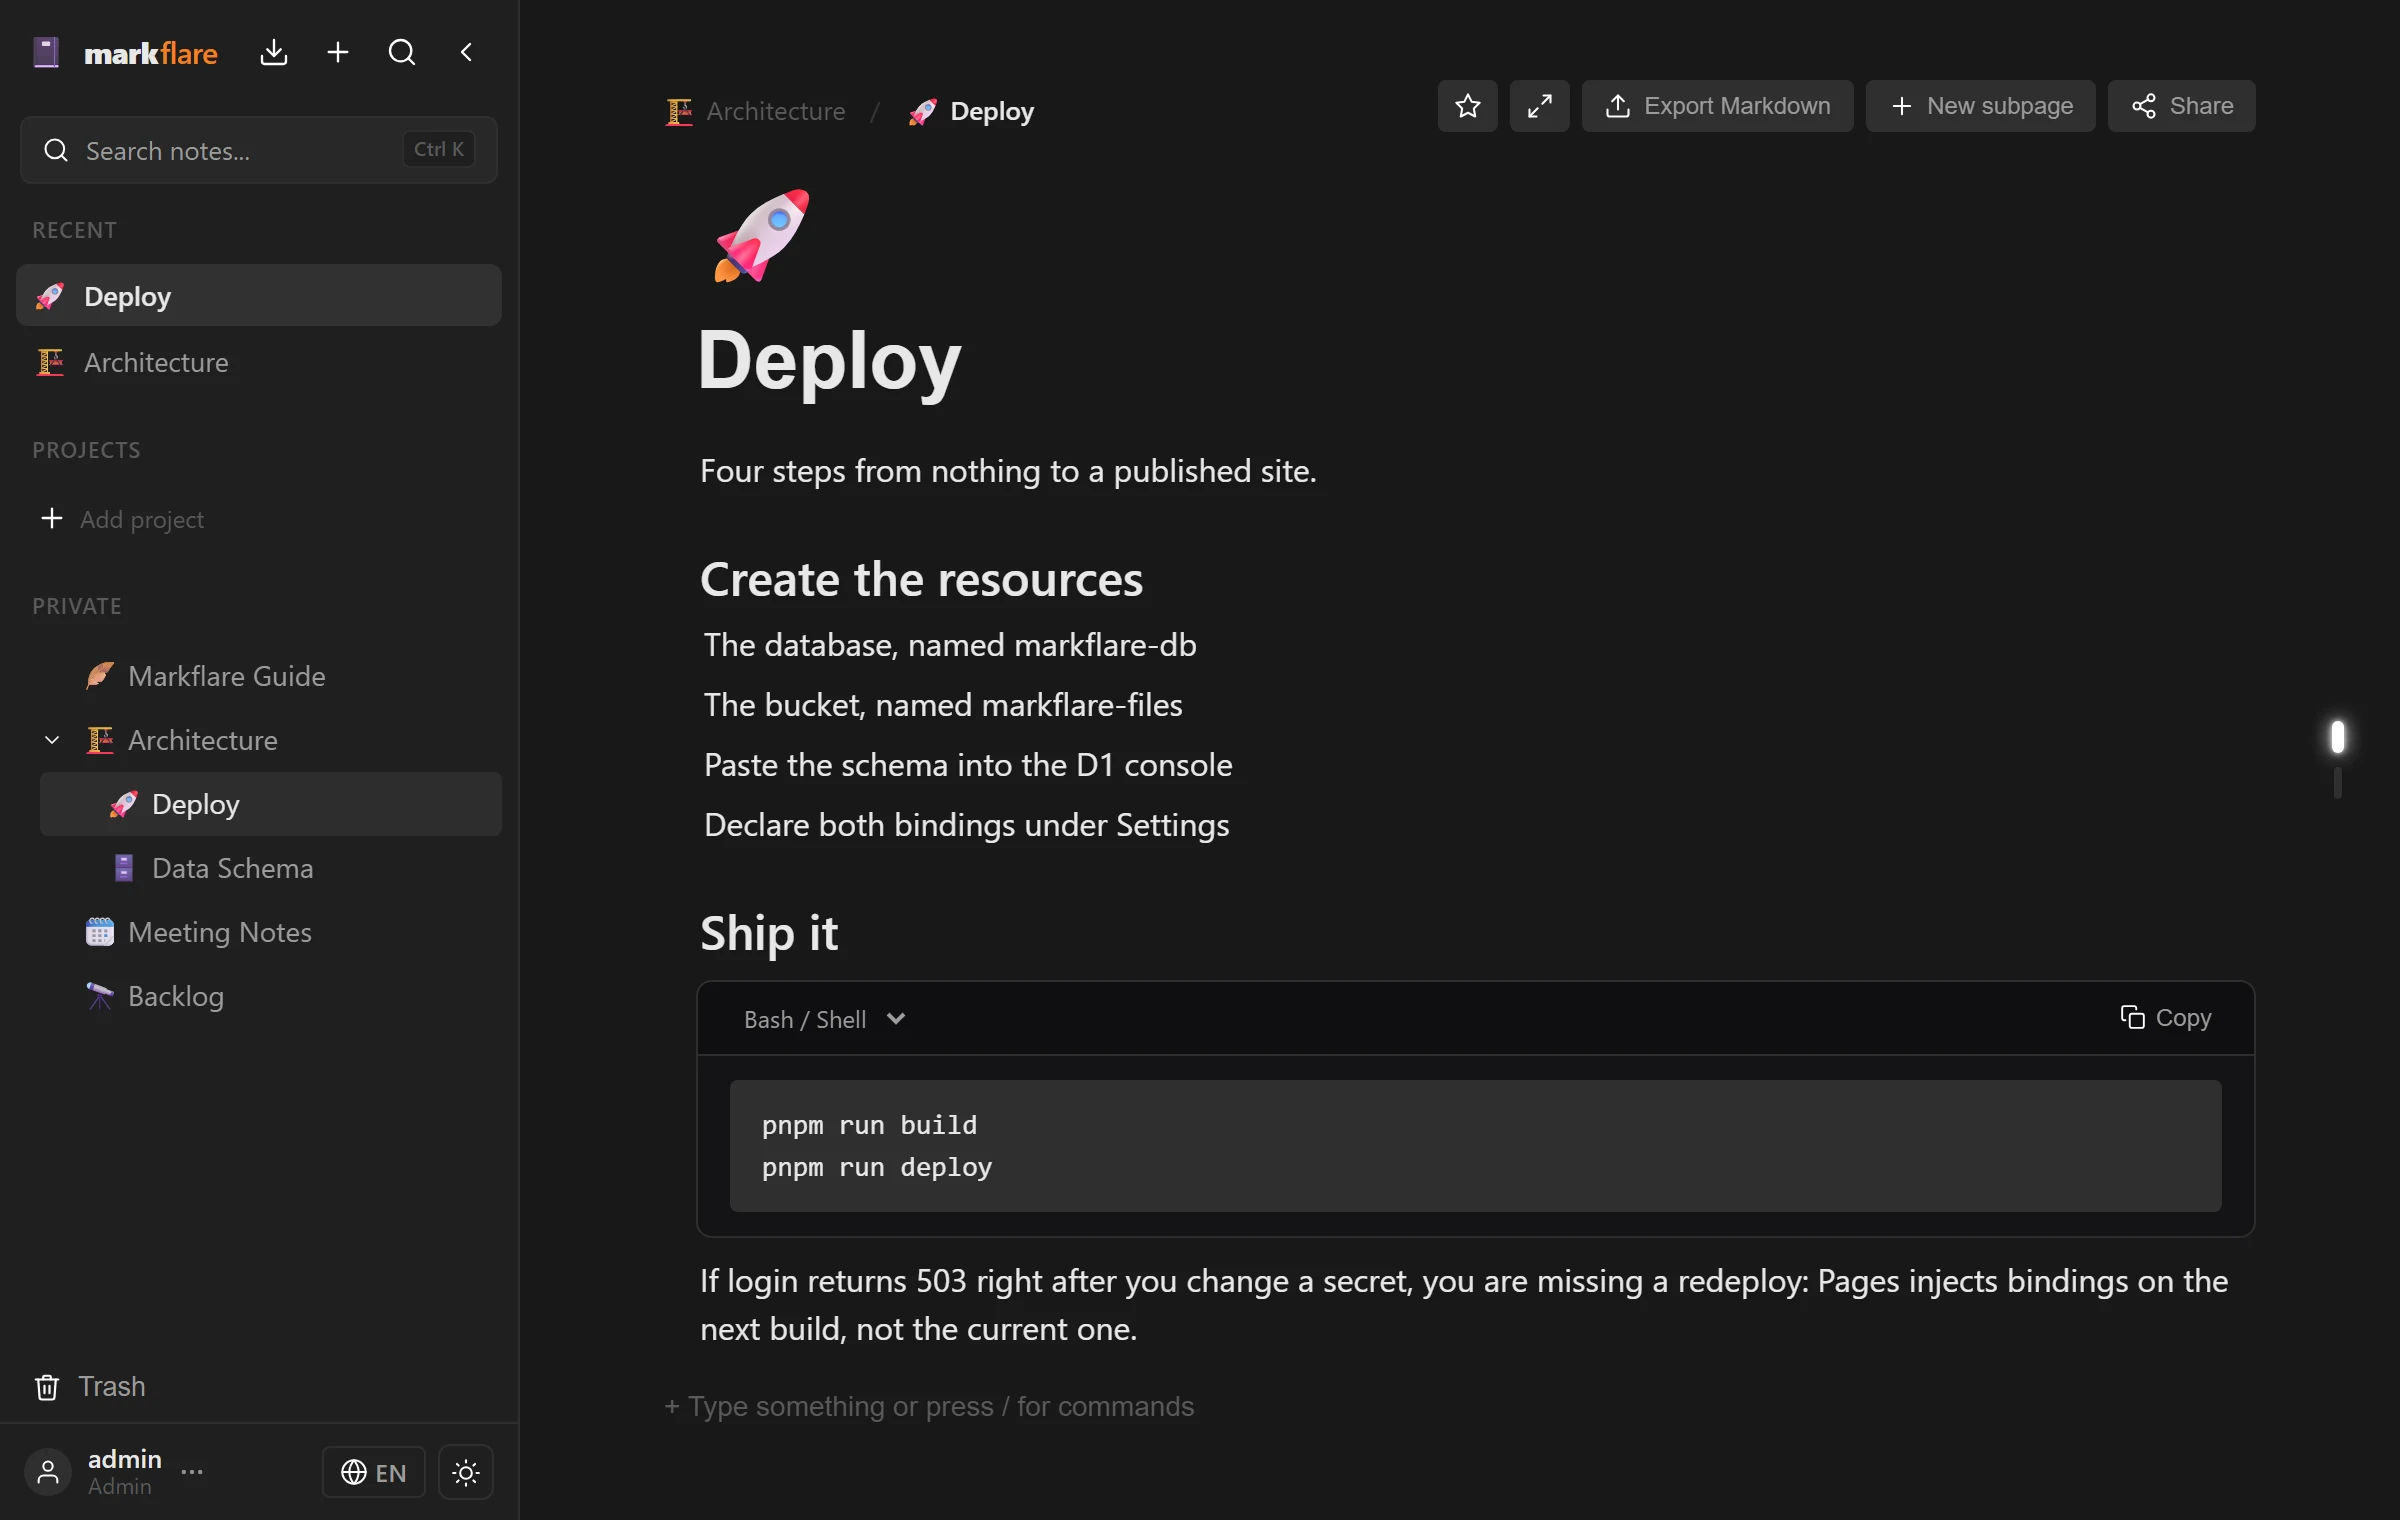
Task: Click the 'Ship it' heading
Action: 768,933
